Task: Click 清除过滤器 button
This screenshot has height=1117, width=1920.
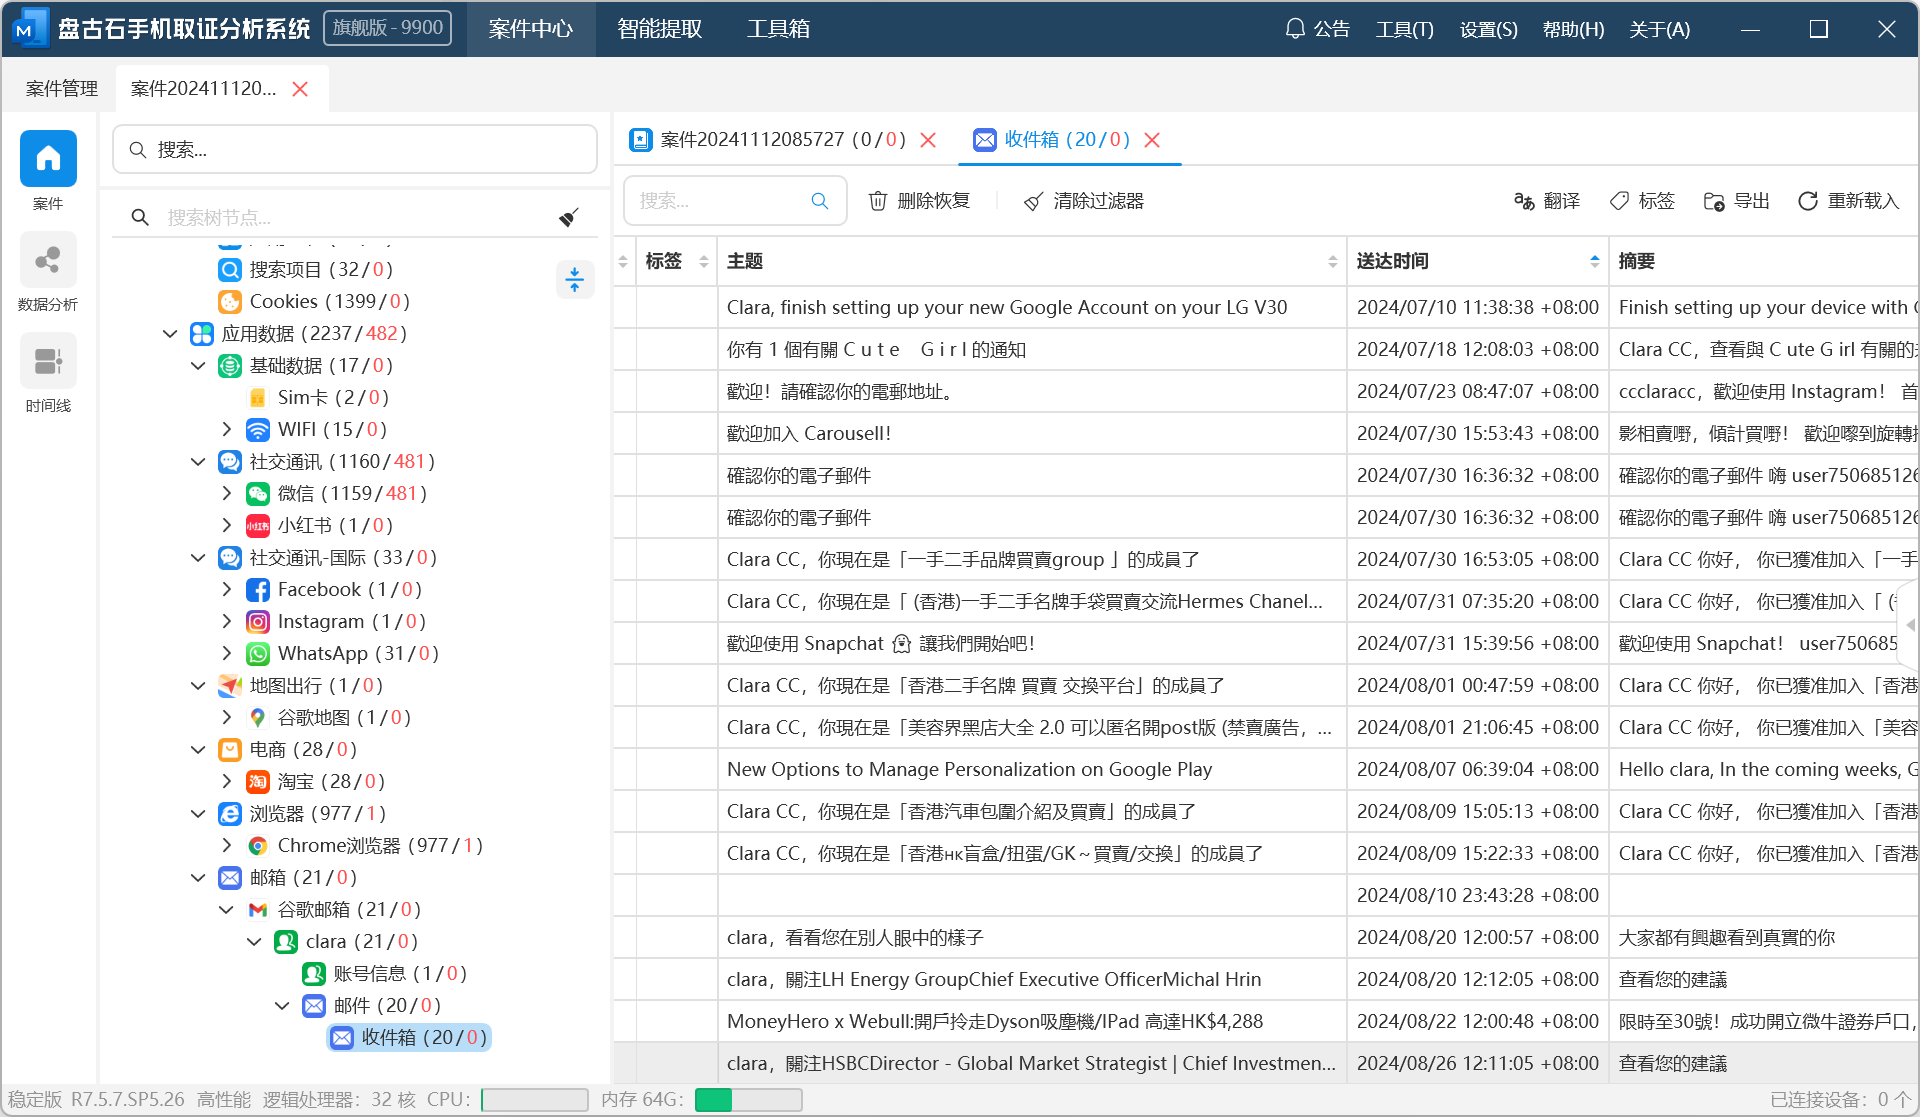Action: (1084, 201)
